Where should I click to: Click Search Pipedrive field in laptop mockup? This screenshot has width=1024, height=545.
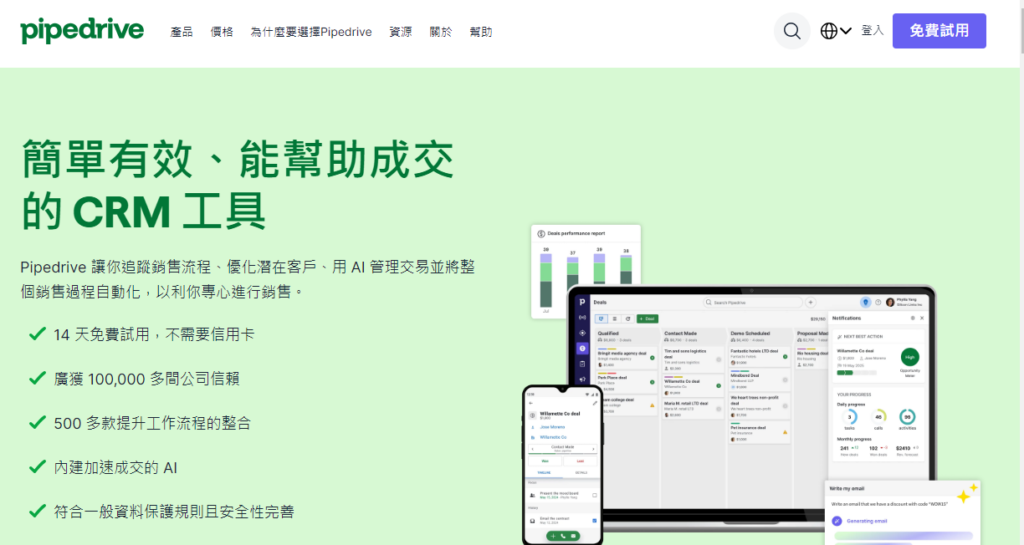point(752,302)
